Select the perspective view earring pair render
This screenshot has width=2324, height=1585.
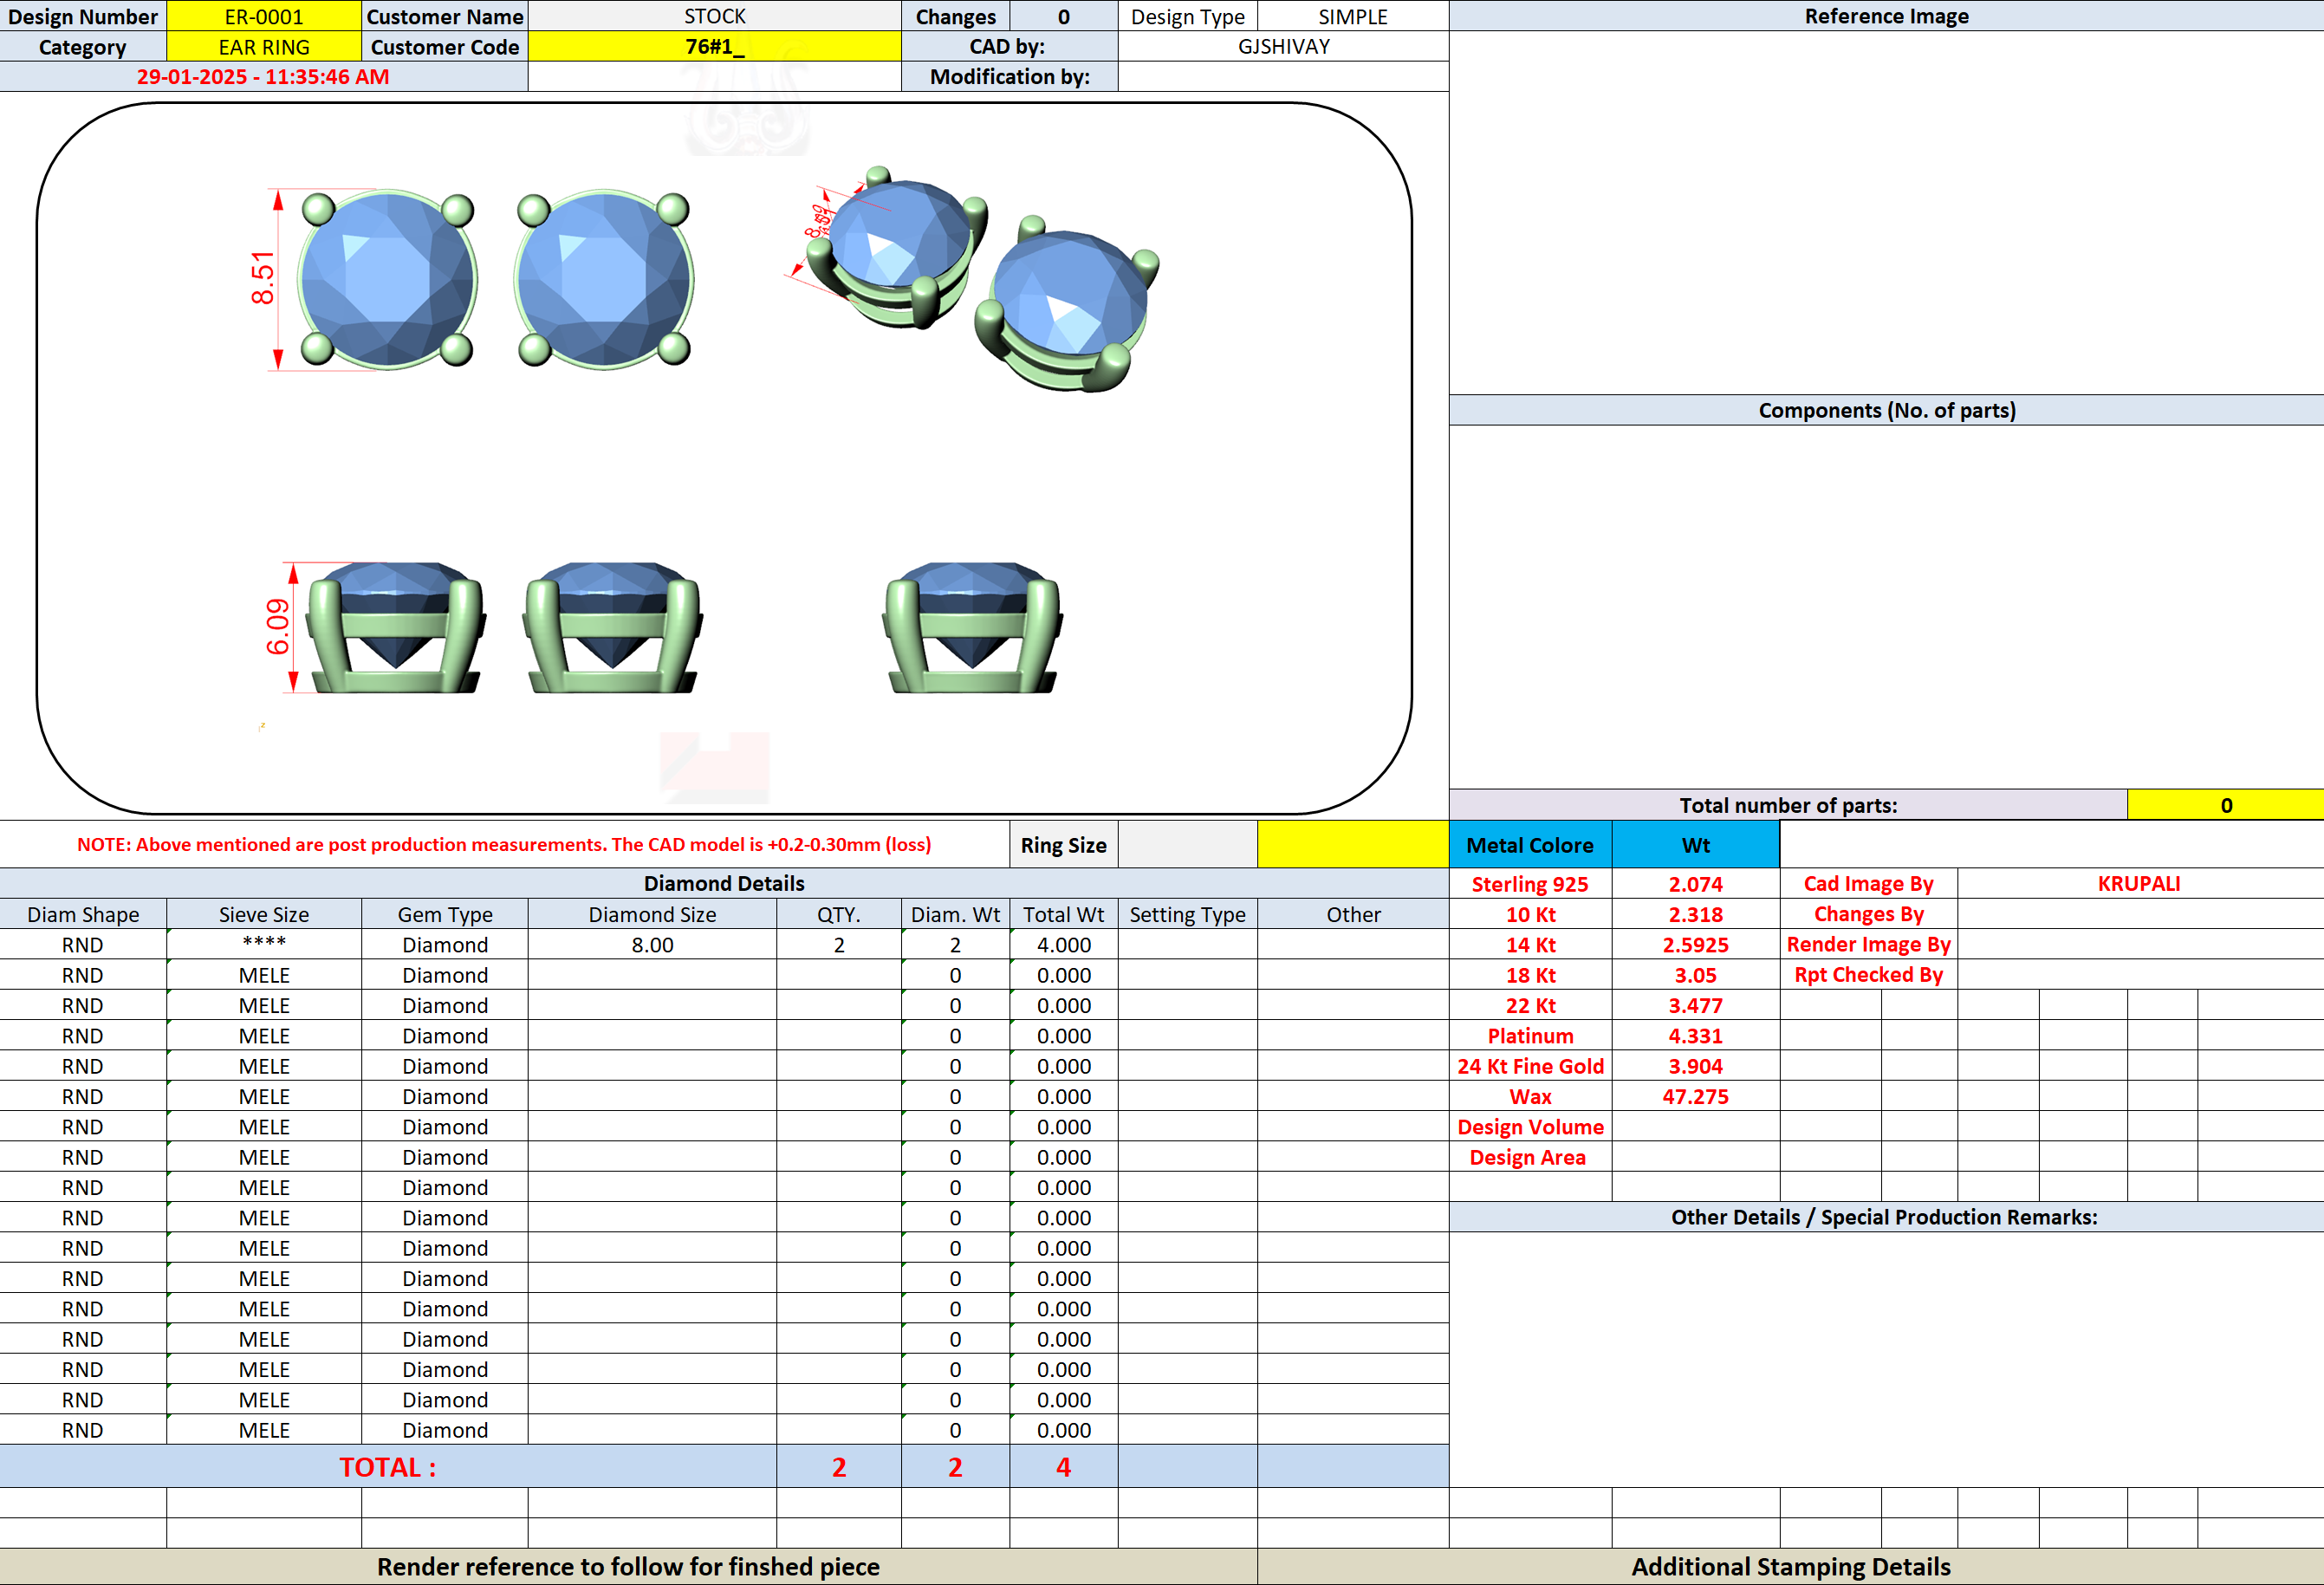click(983, 280)
